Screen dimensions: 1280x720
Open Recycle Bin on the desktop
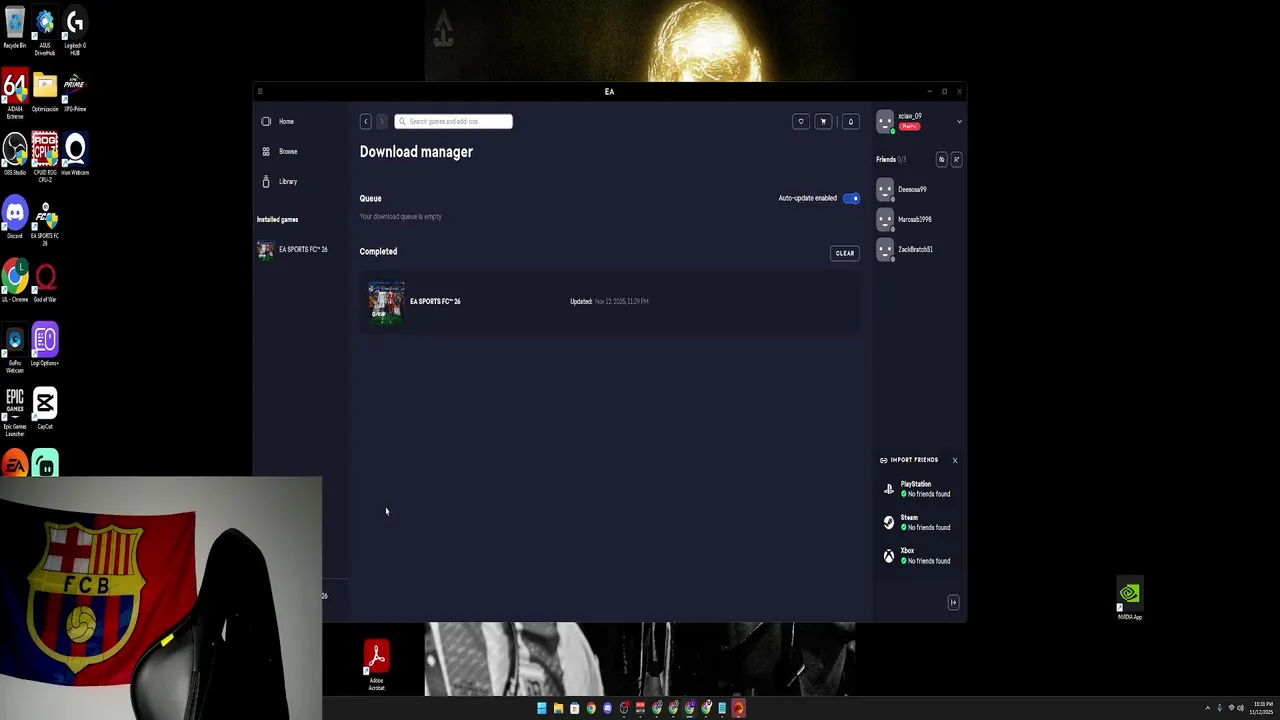pos(15,28)
